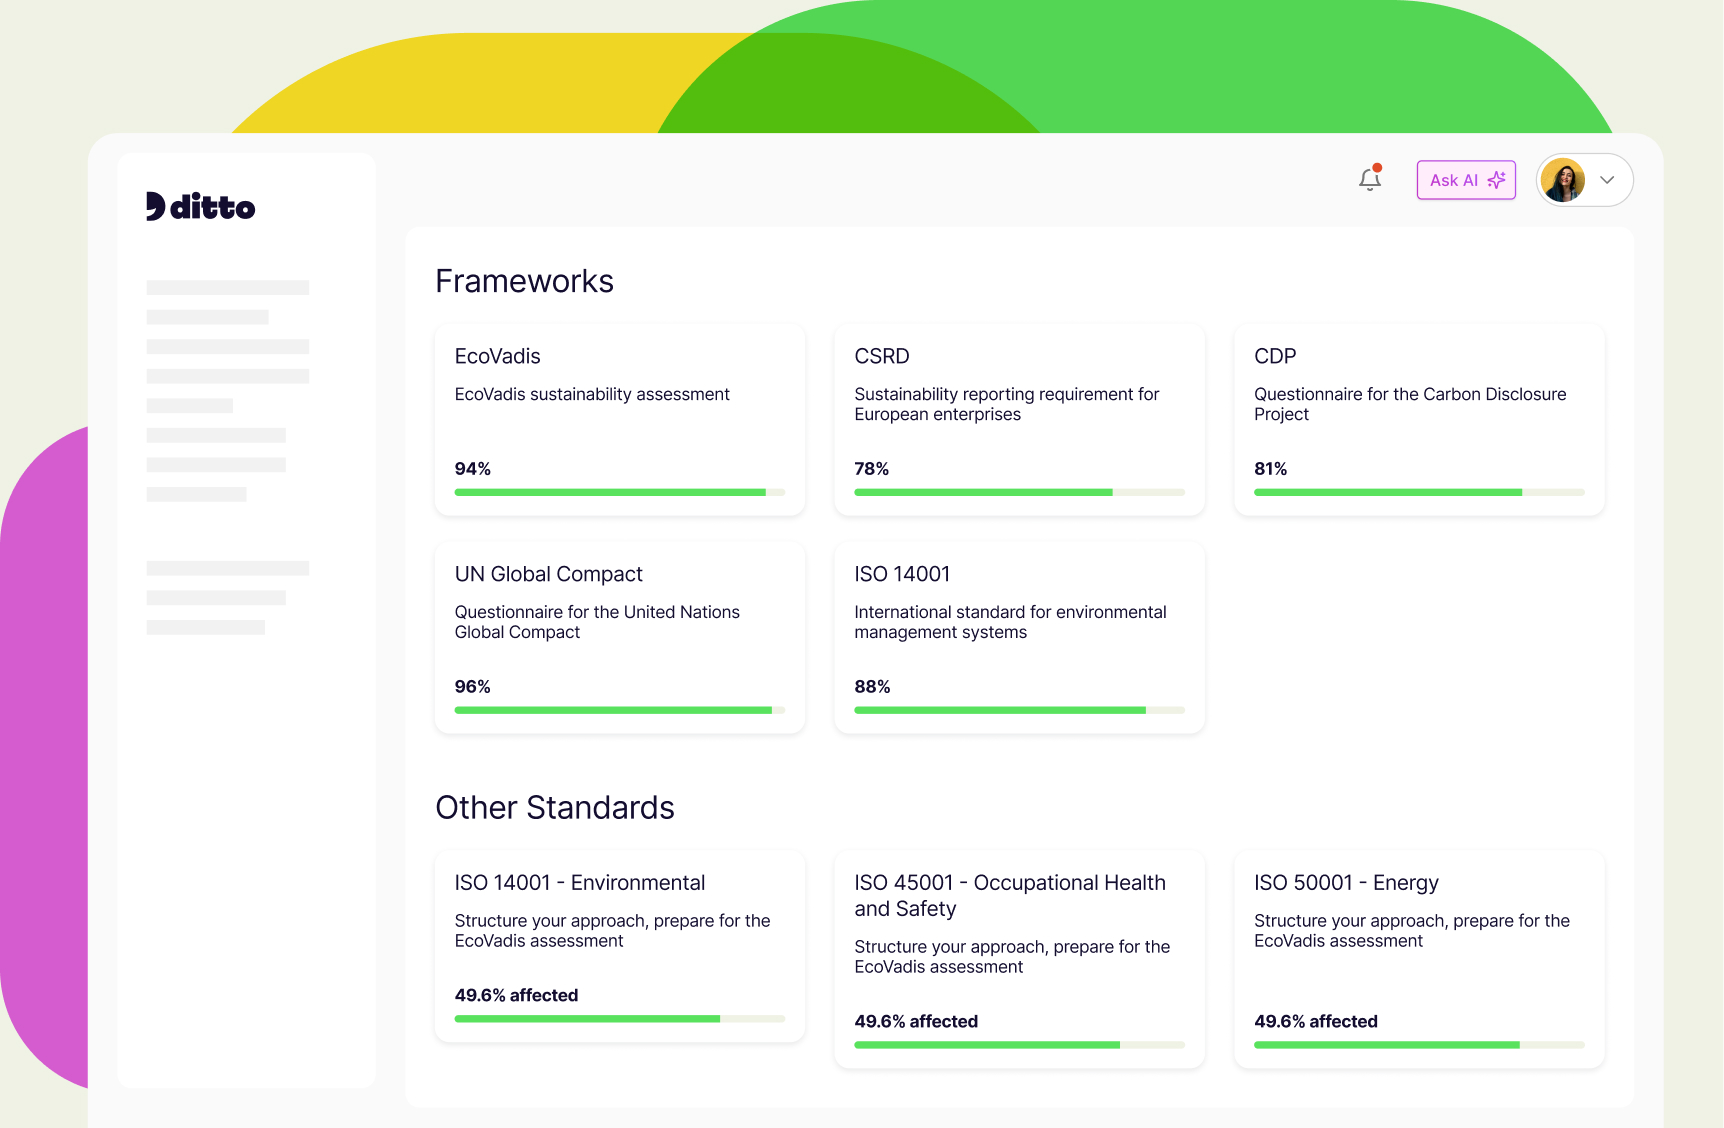The image size is (1724, 1128).
Task: Click the '78%' value on CSRD
Action: [x=871, y=469]
